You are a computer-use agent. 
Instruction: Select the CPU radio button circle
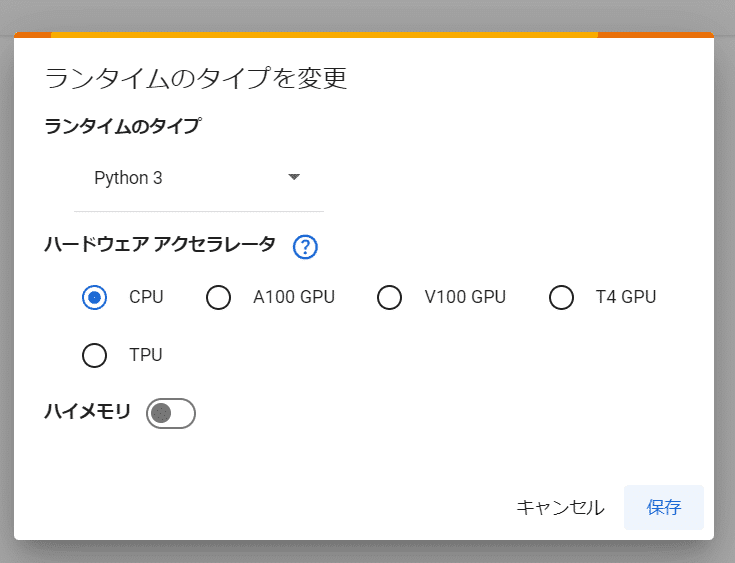pyautogui.click(x=95, y=297)
